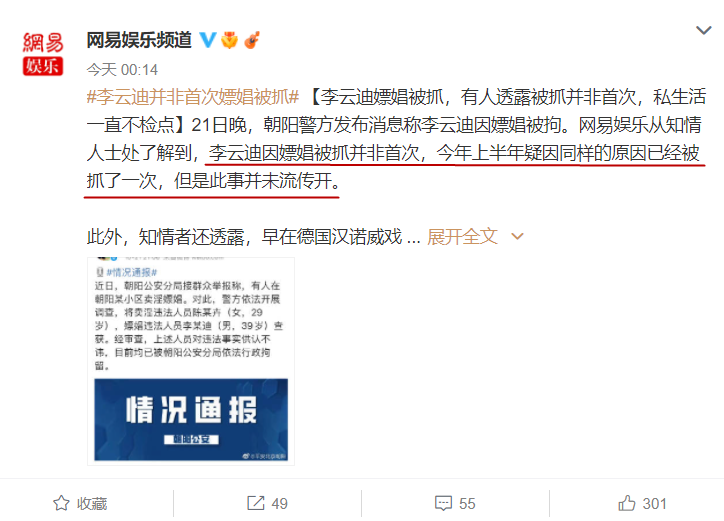Click the gold crown member badge

click(x=229, y=40)
